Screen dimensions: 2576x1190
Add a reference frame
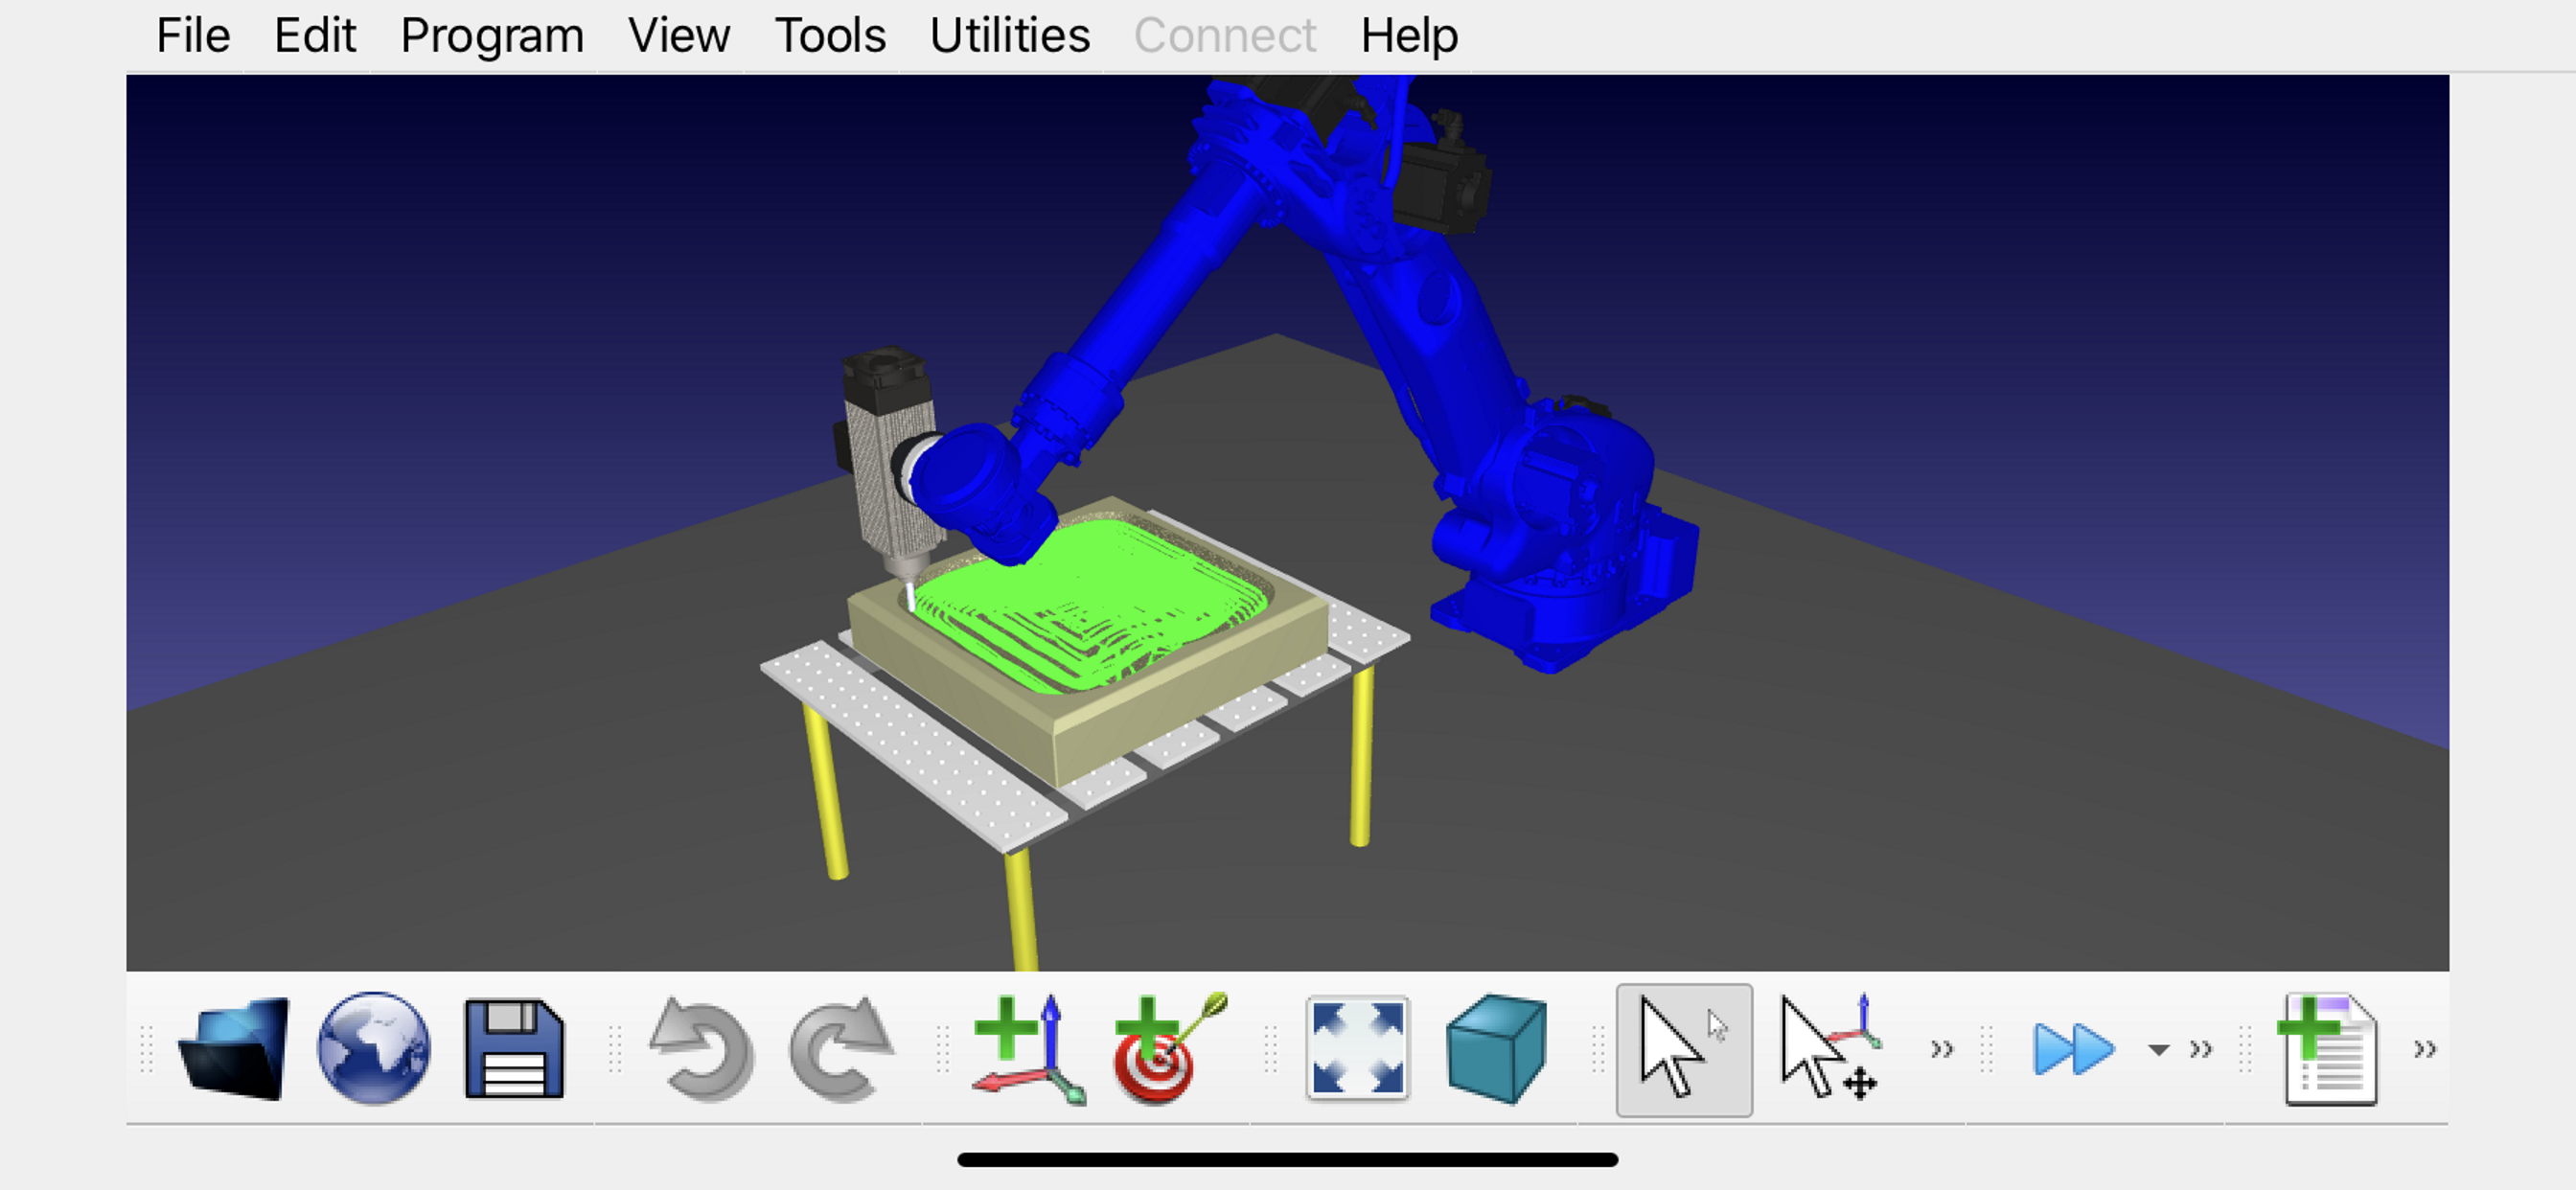pos(1030,1048)
